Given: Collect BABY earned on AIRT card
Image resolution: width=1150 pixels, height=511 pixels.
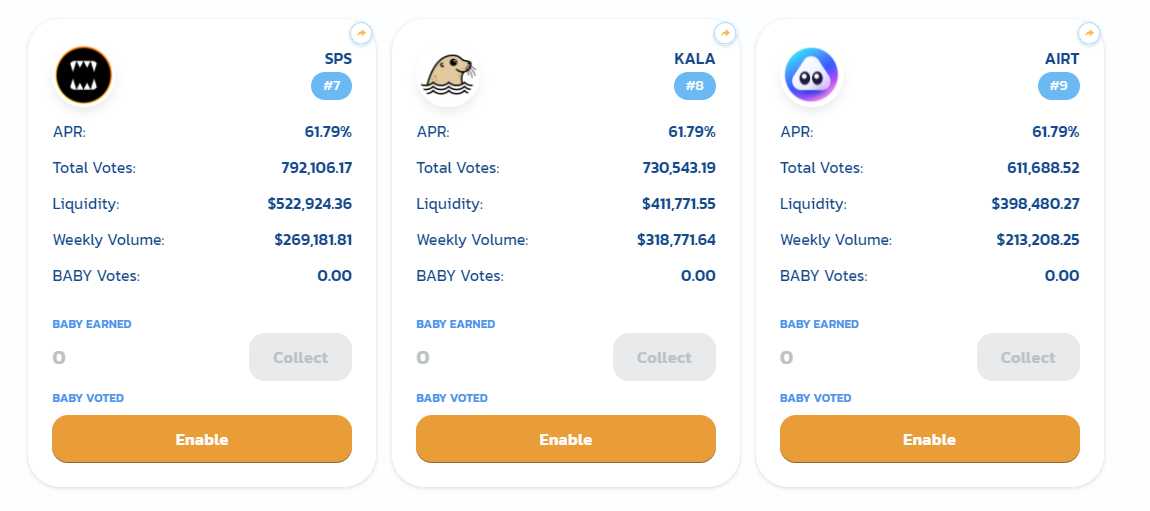Looking at the screenshot, I should click(x=1028, y=357).
